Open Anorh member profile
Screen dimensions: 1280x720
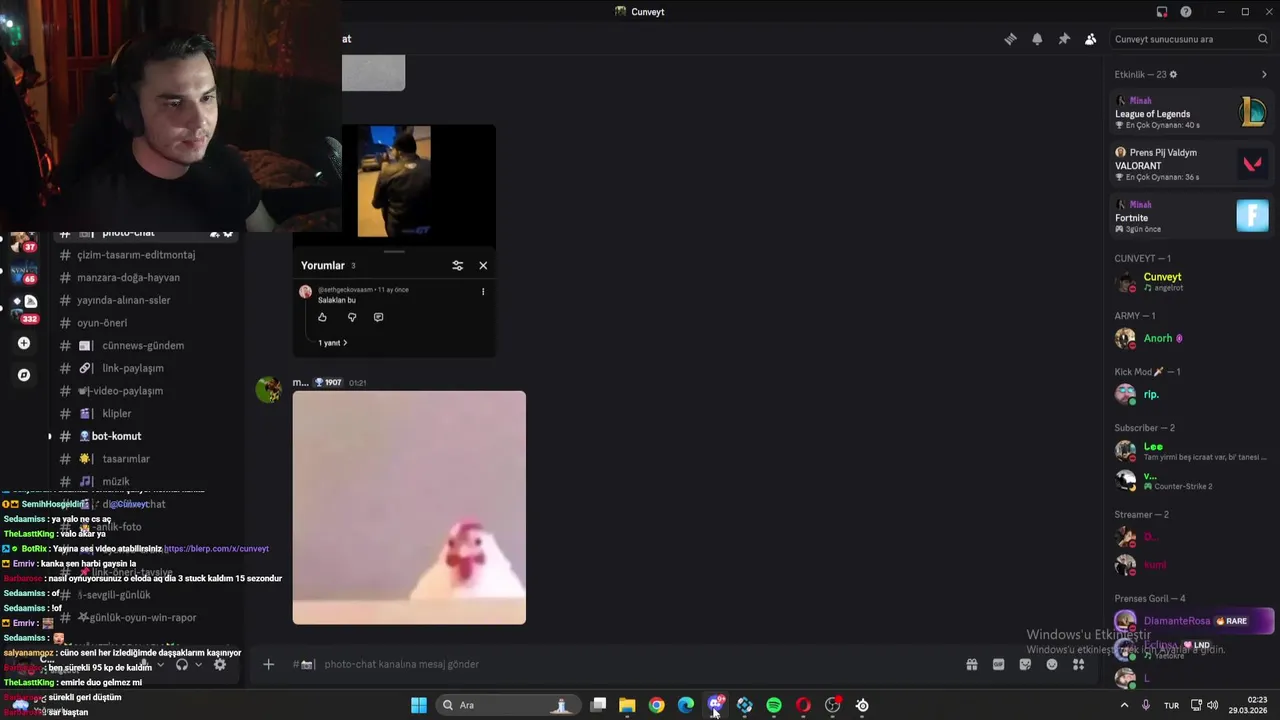pyautogui.click(x=1190, y=338)
